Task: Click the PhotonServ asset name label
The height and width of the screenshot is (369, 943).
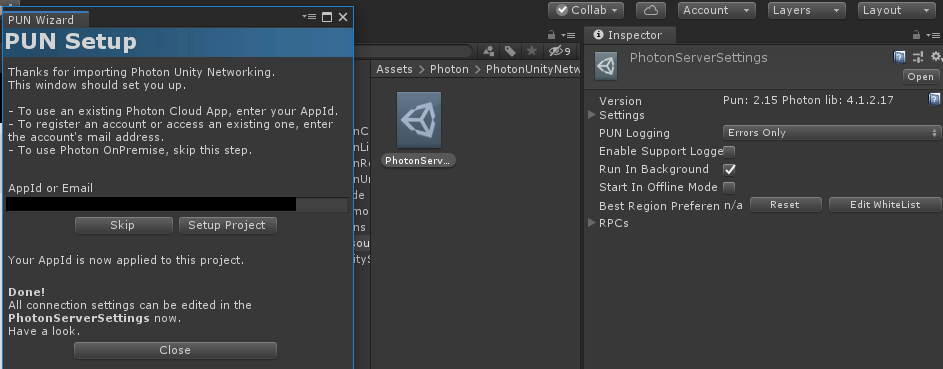Action: pyautogui.click(x=419, y=160)
